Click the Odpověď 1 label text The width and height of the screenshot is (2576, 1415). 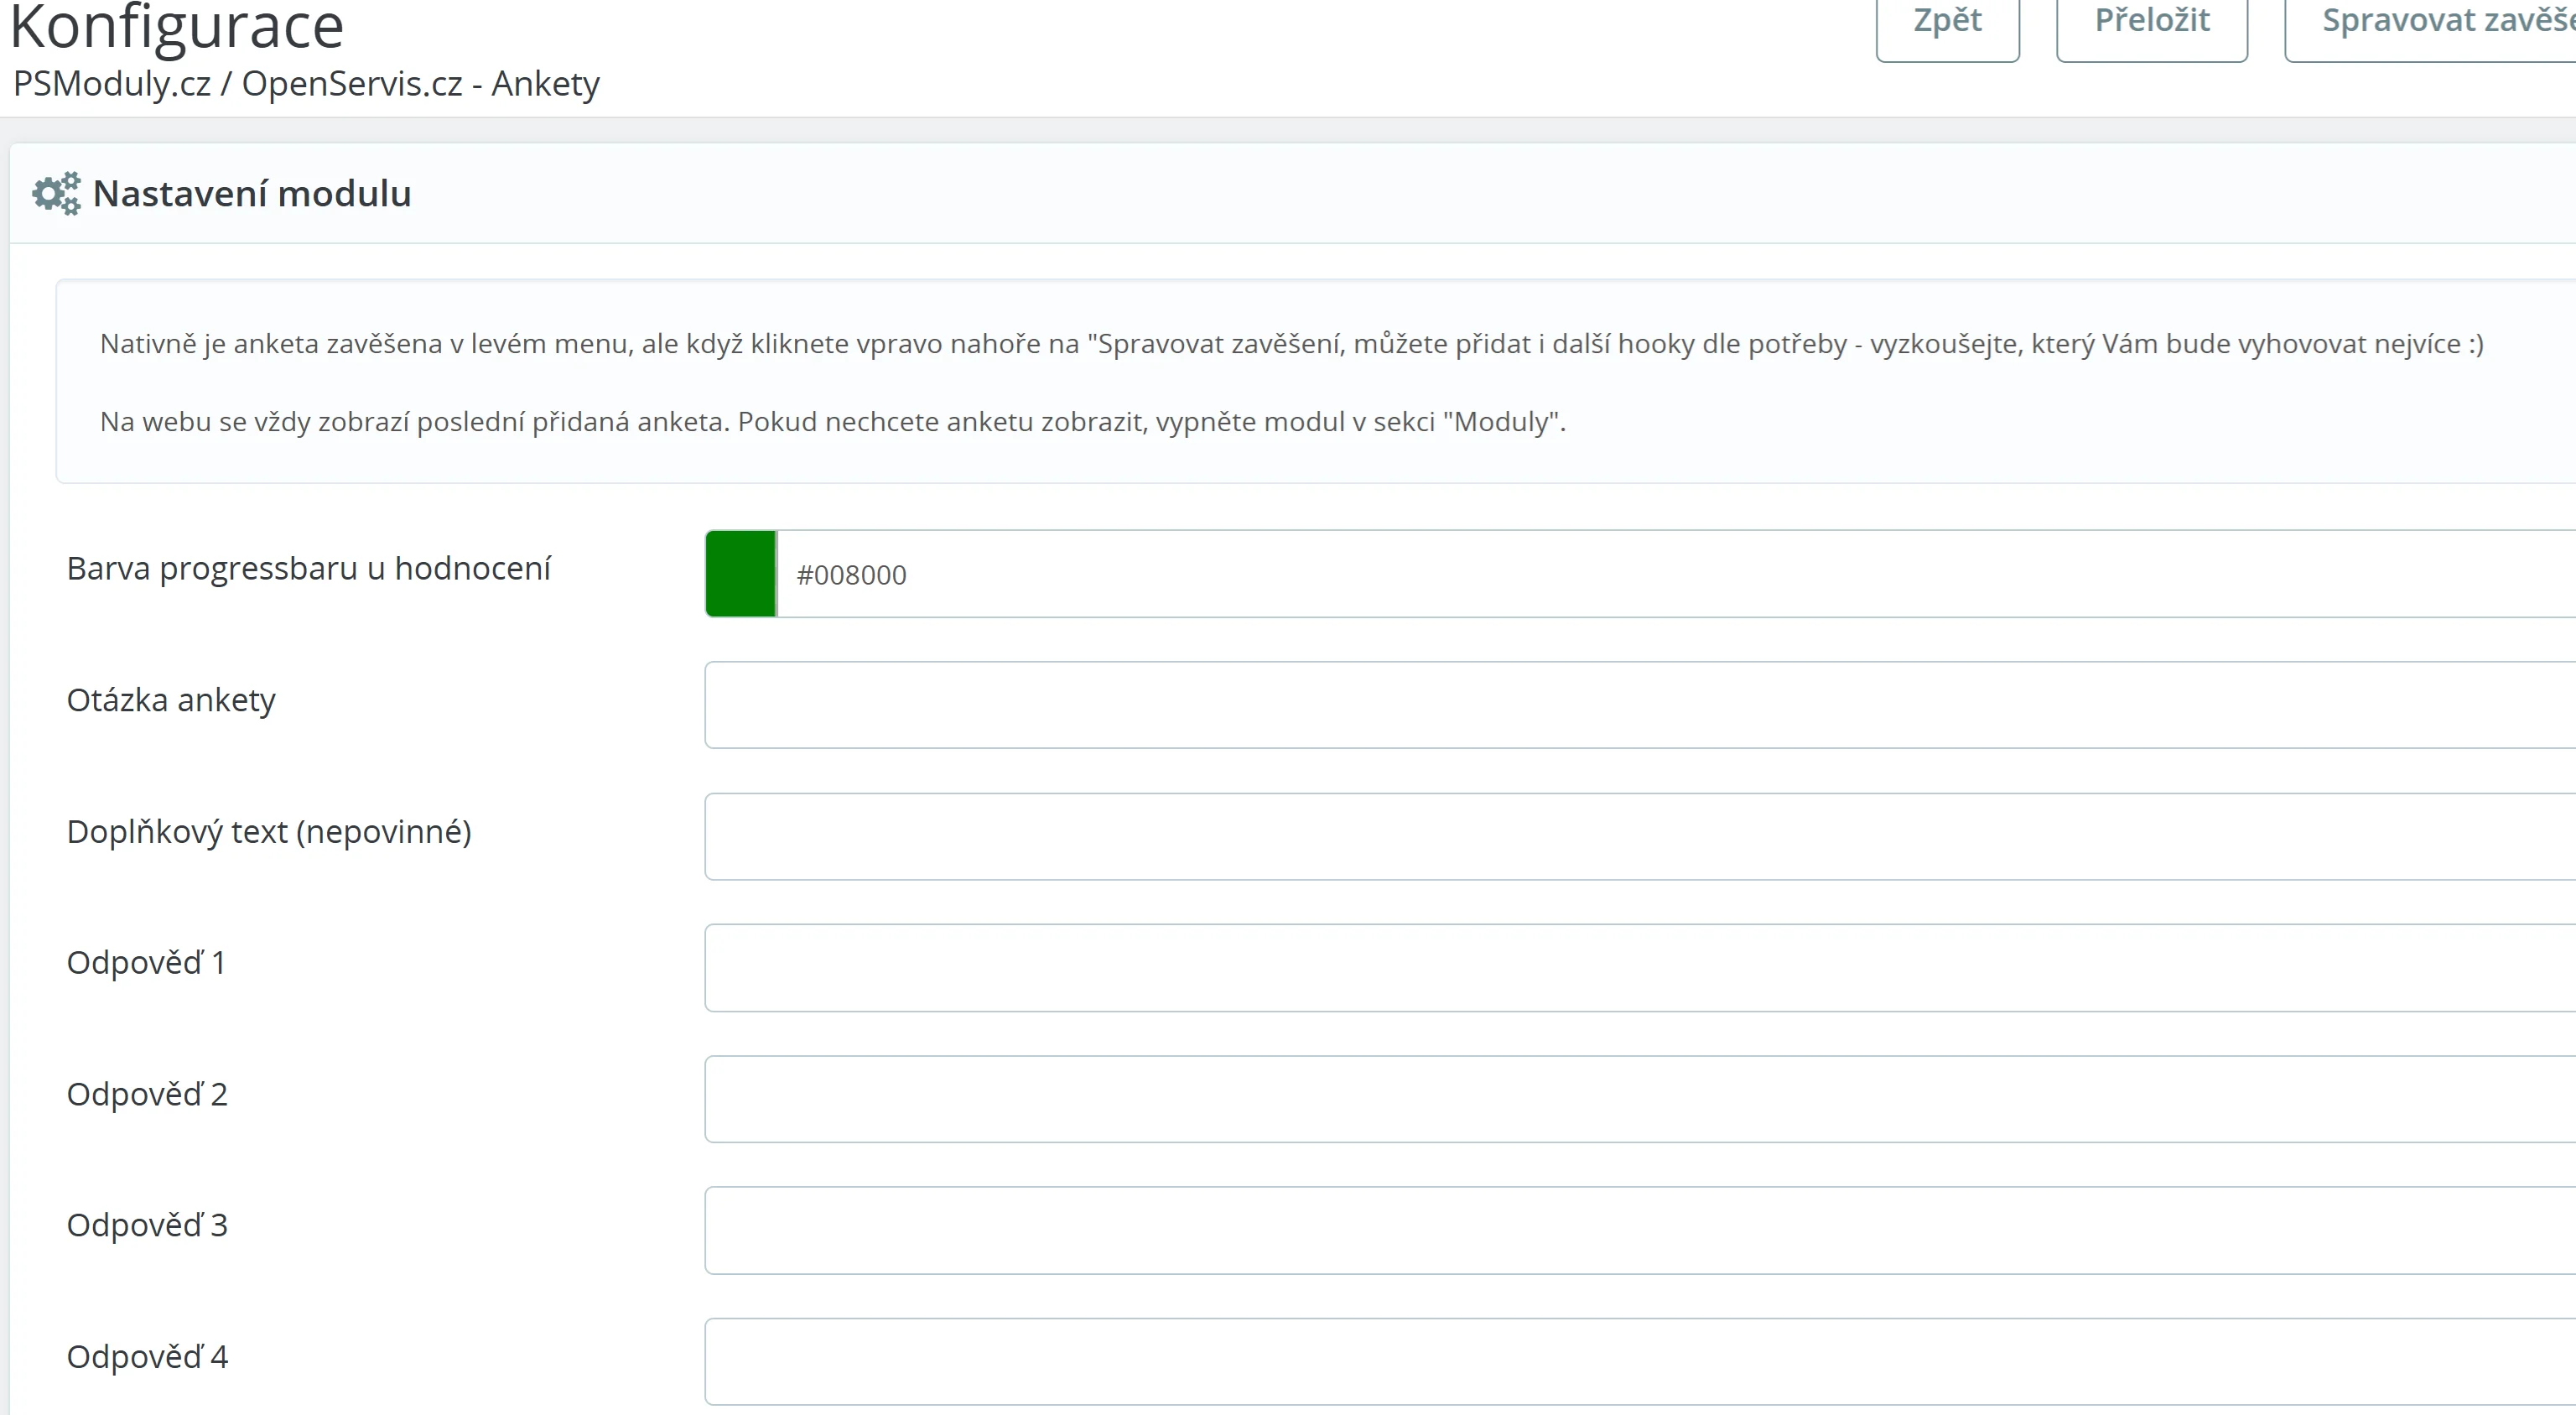coord(146,963)
